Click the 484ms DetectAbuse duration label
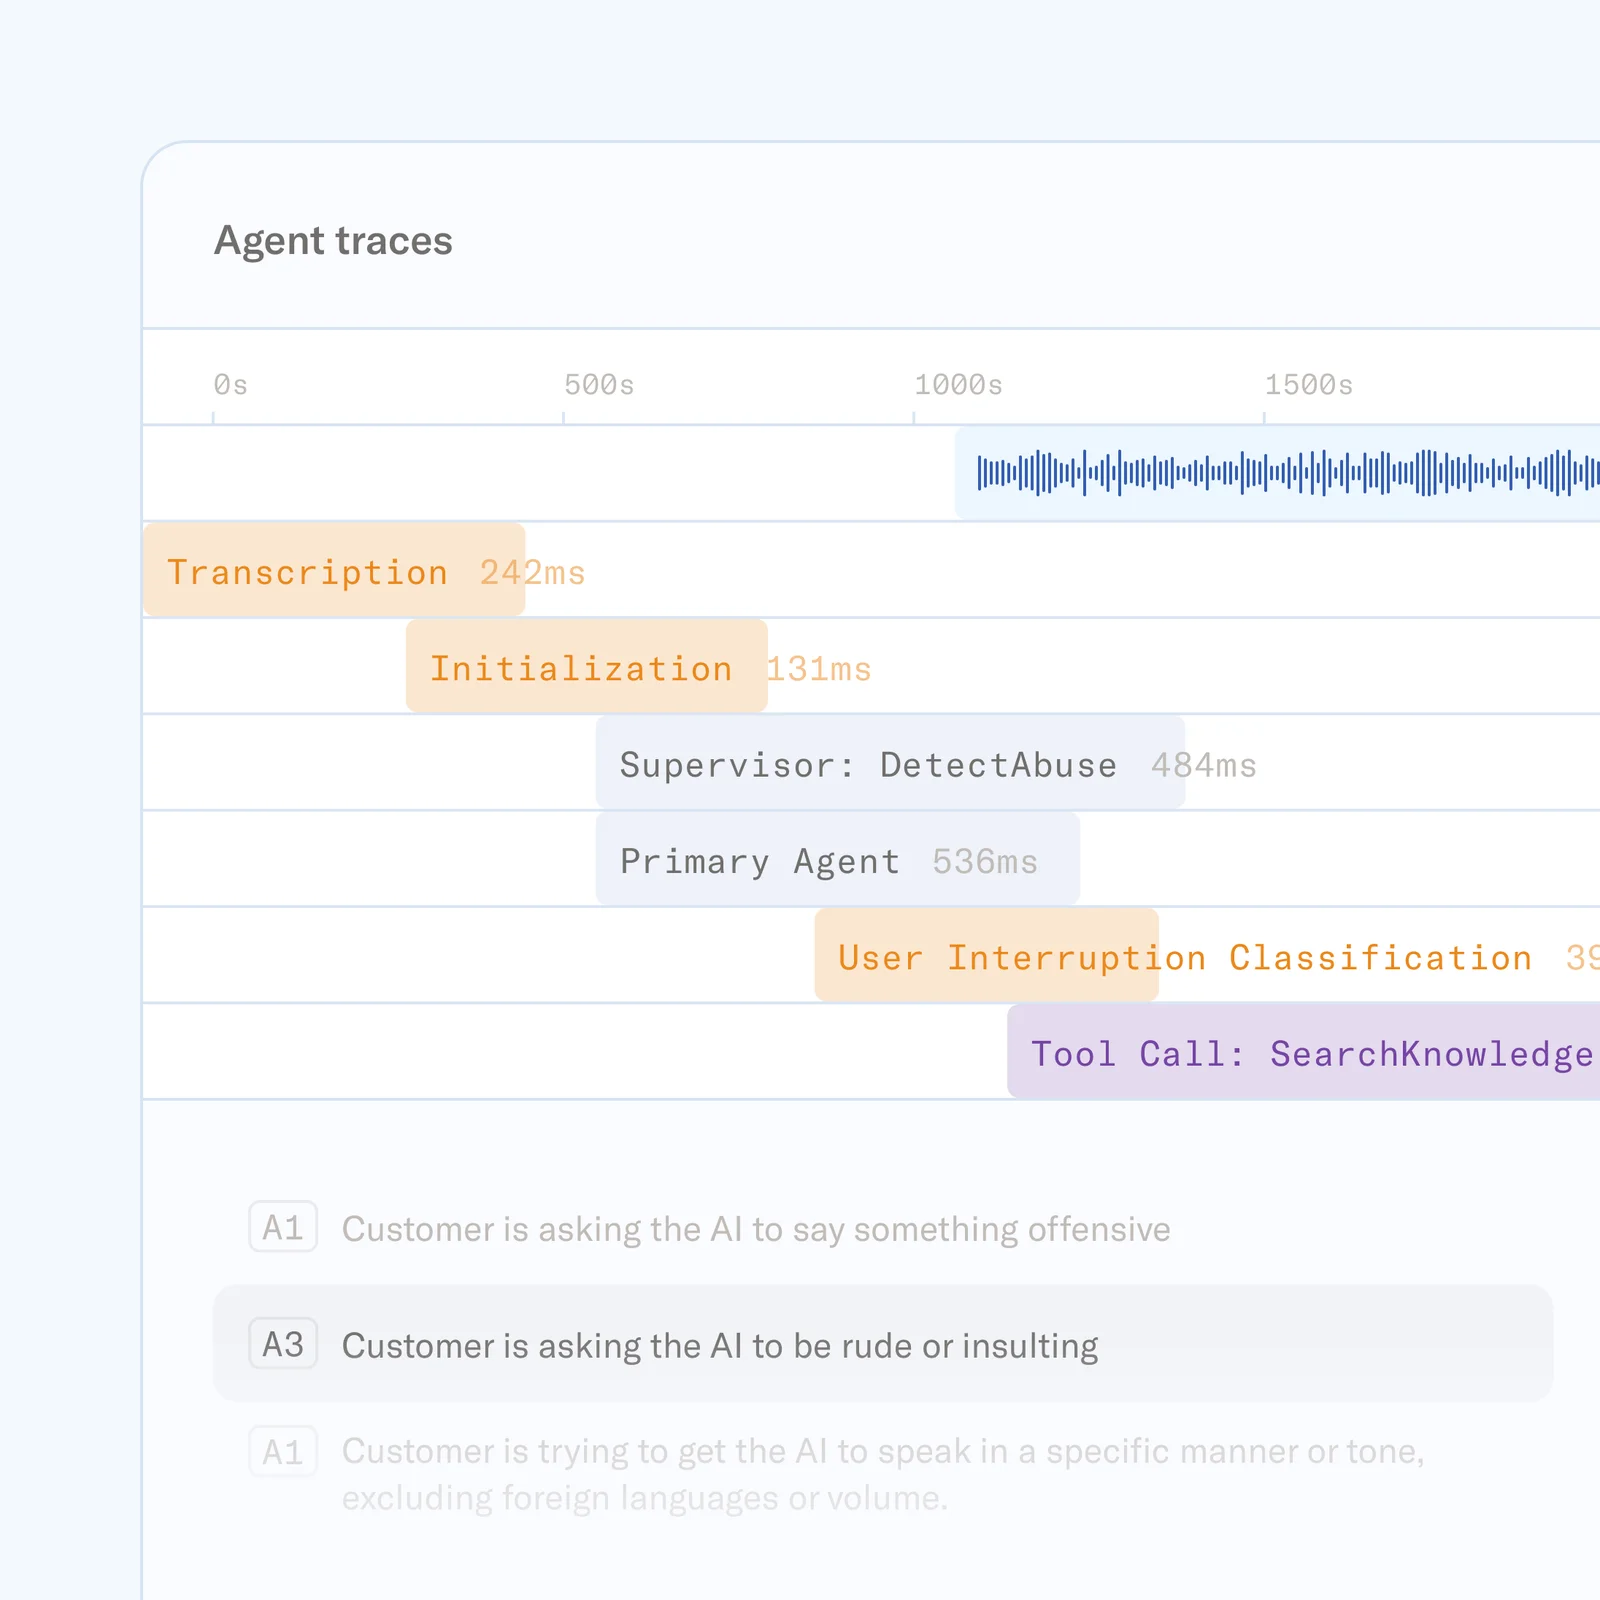The height and width of the screenshot is (1600, 1600). [1205, 764]
